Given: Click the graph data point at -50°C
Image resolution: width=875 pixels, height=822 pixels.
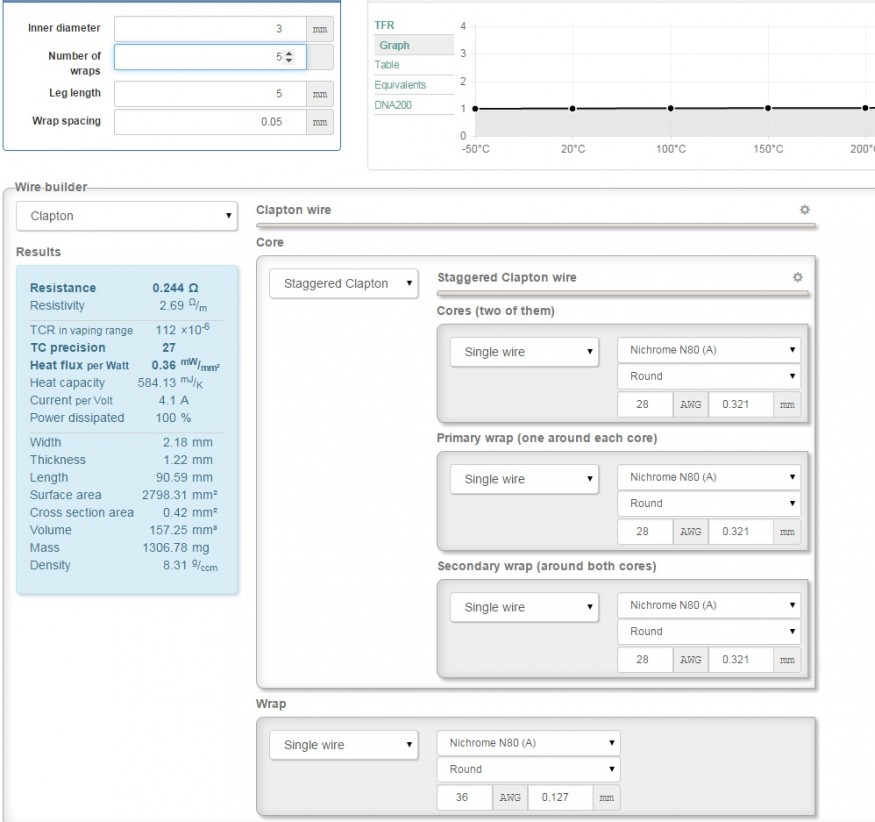Looking at the screenshot, I should pyautogui.click(x=475, y=108).
